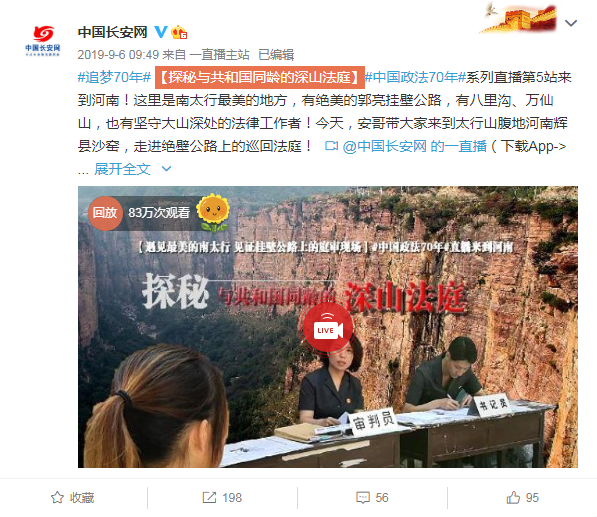Click the red LIVE camera play button

[328, 328]
